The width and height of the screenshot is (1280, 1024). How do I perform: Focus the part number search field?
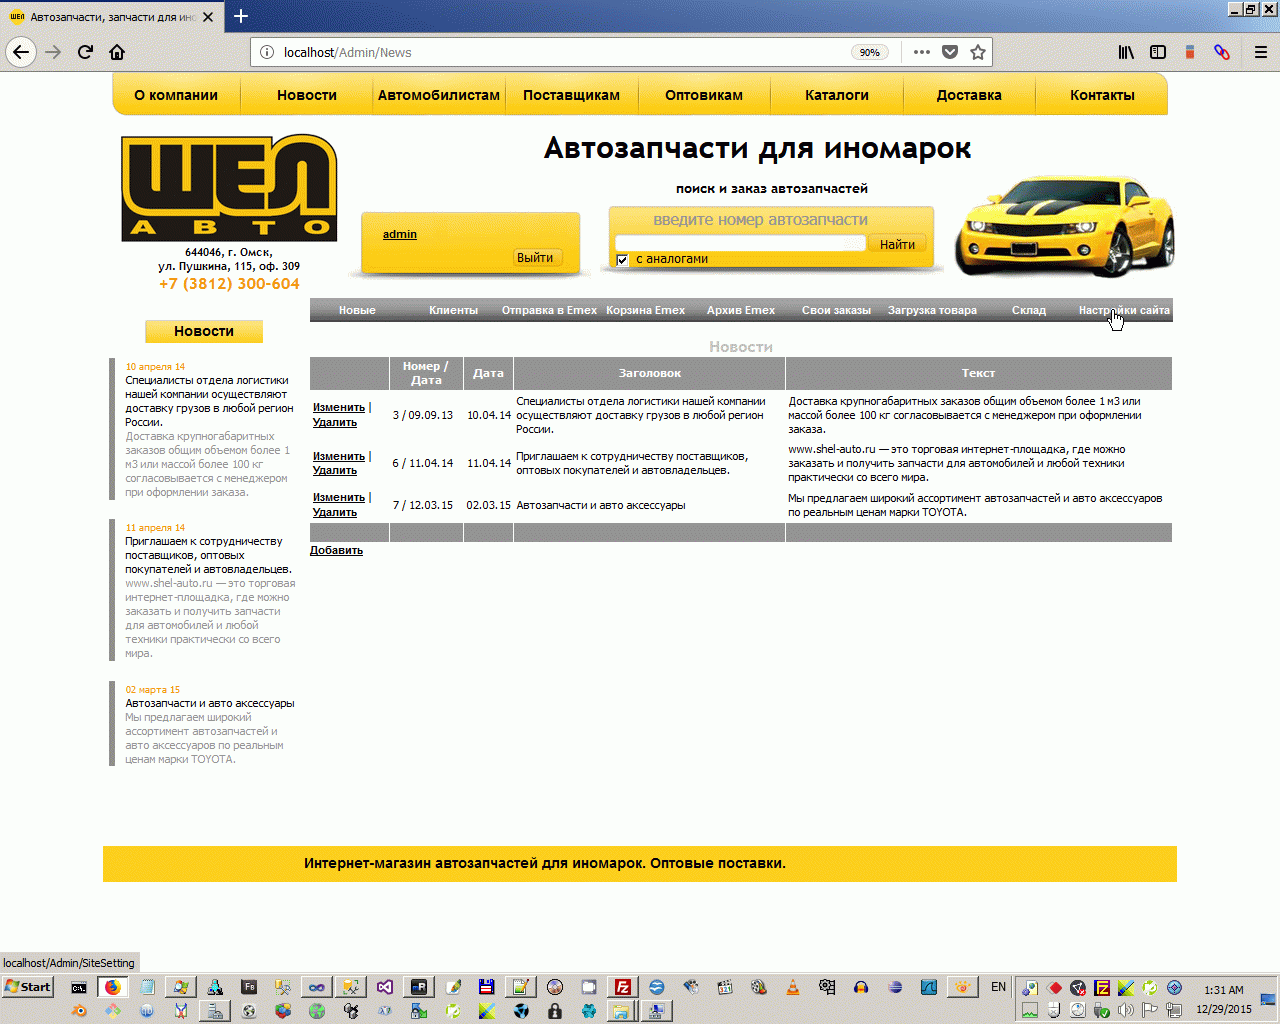tap(740, 243)
